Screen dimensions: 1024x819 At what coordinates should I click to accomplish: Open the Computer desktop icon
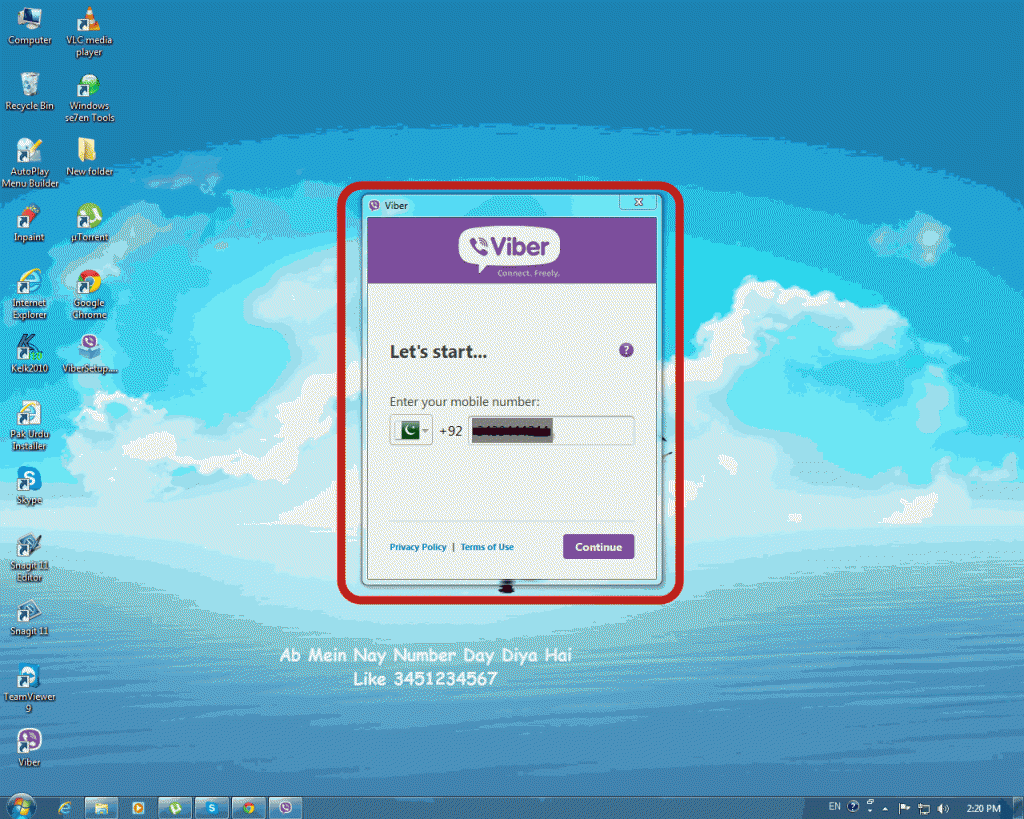(x=29, y=26)
